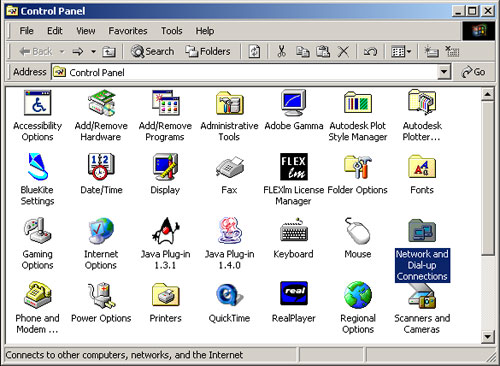Open the Help menu
This screenshot has height=366, width=500.
(205, 31)
